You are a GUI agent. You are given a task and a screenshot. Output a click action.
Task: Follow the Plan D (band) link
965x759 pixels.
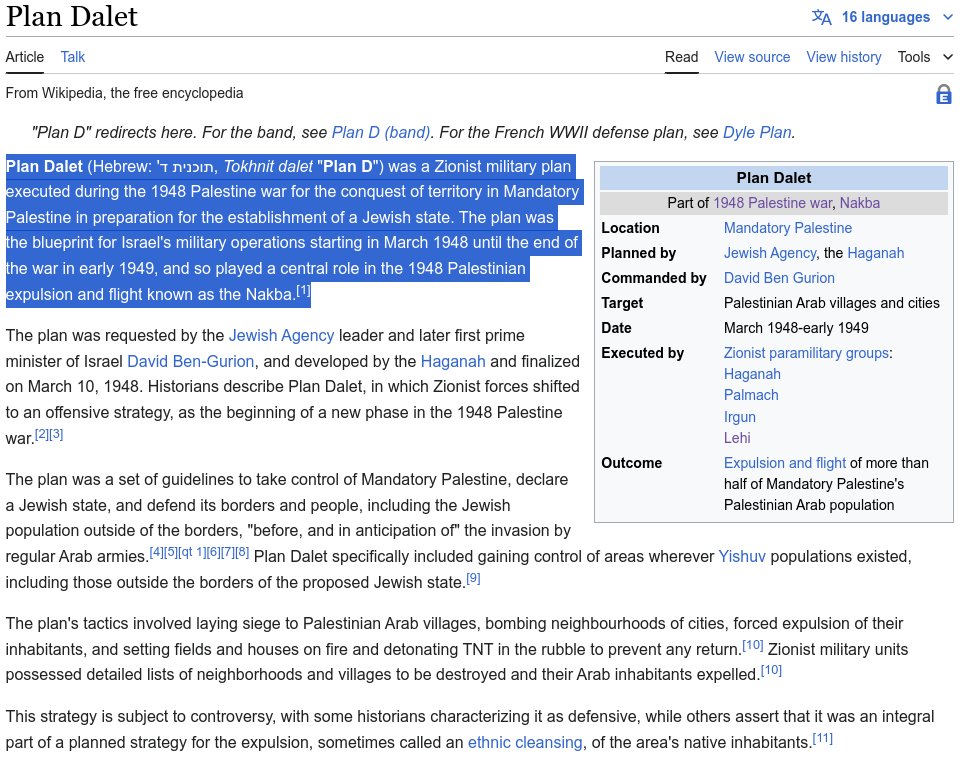(381, 132)
